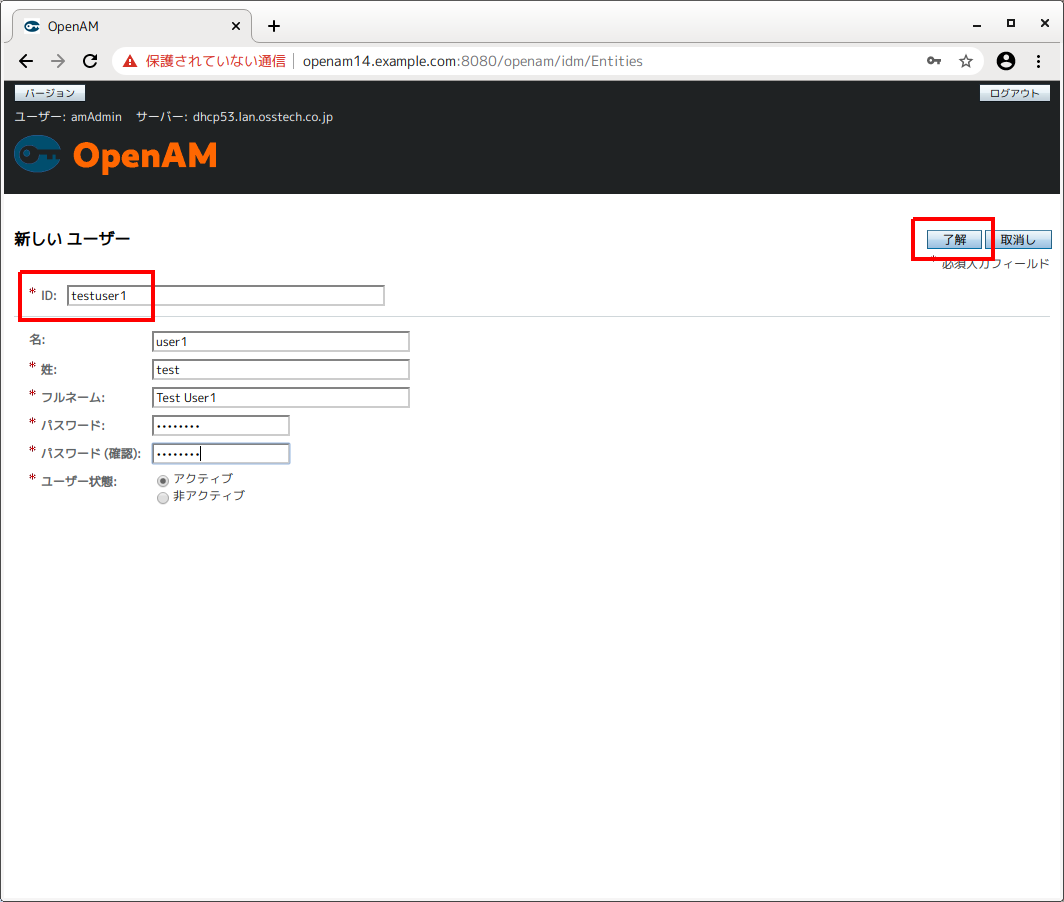
Task: Navigate back with the browser arrow
Action: click(x=26, y=61)
